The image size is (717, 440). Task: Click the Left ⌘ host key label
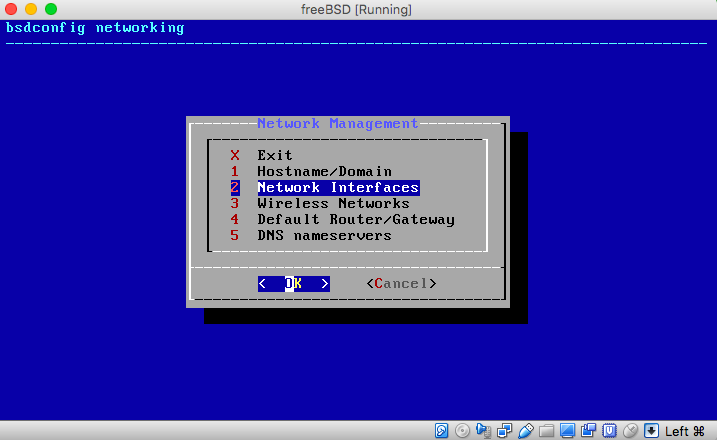pos(685,431)
